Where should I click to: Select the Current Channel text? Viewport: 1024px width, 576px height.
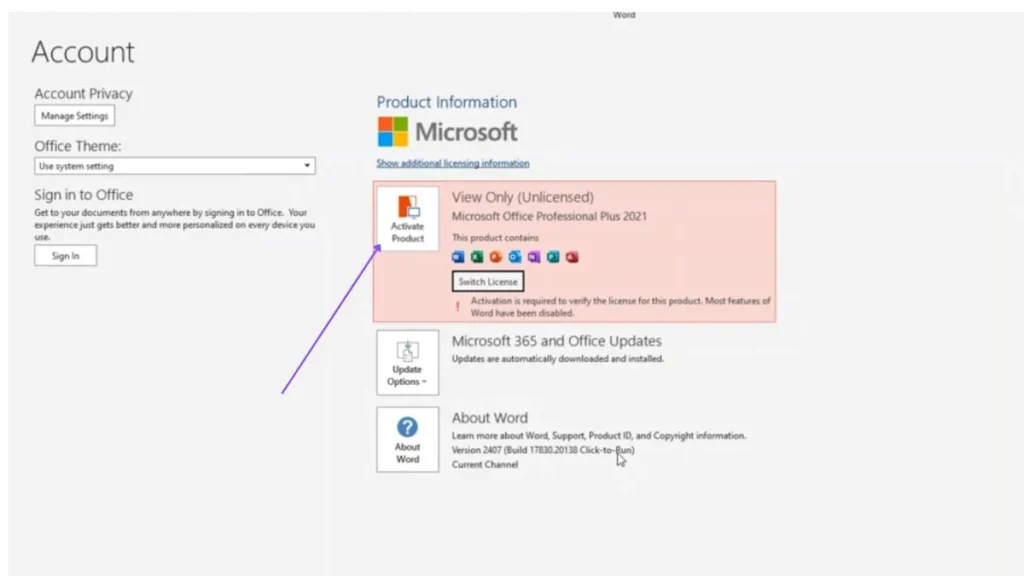pos(485,464)
